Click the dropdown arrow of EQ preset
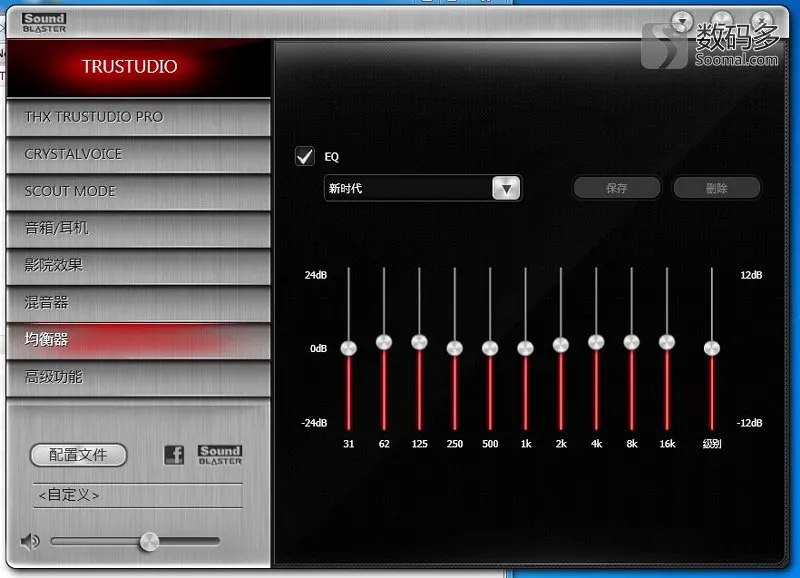 point(506,188)
